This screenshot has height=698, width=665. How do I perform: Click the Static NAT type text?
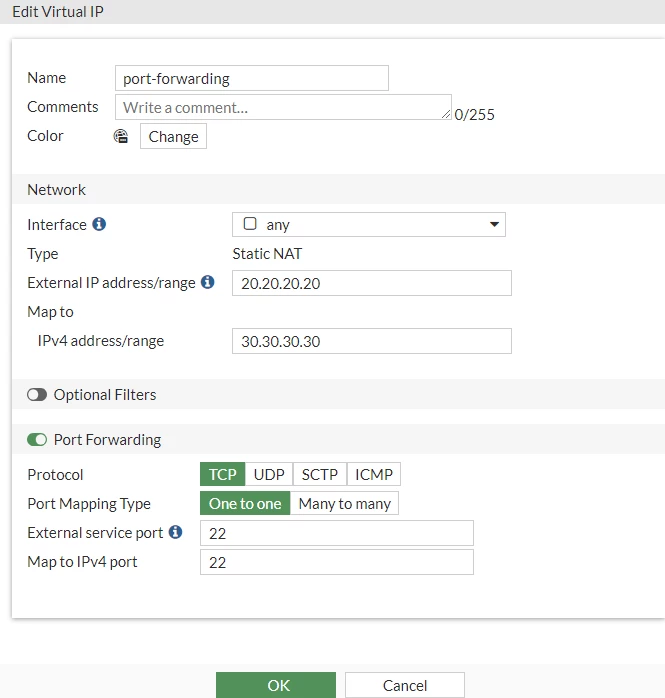pos(267,254)
